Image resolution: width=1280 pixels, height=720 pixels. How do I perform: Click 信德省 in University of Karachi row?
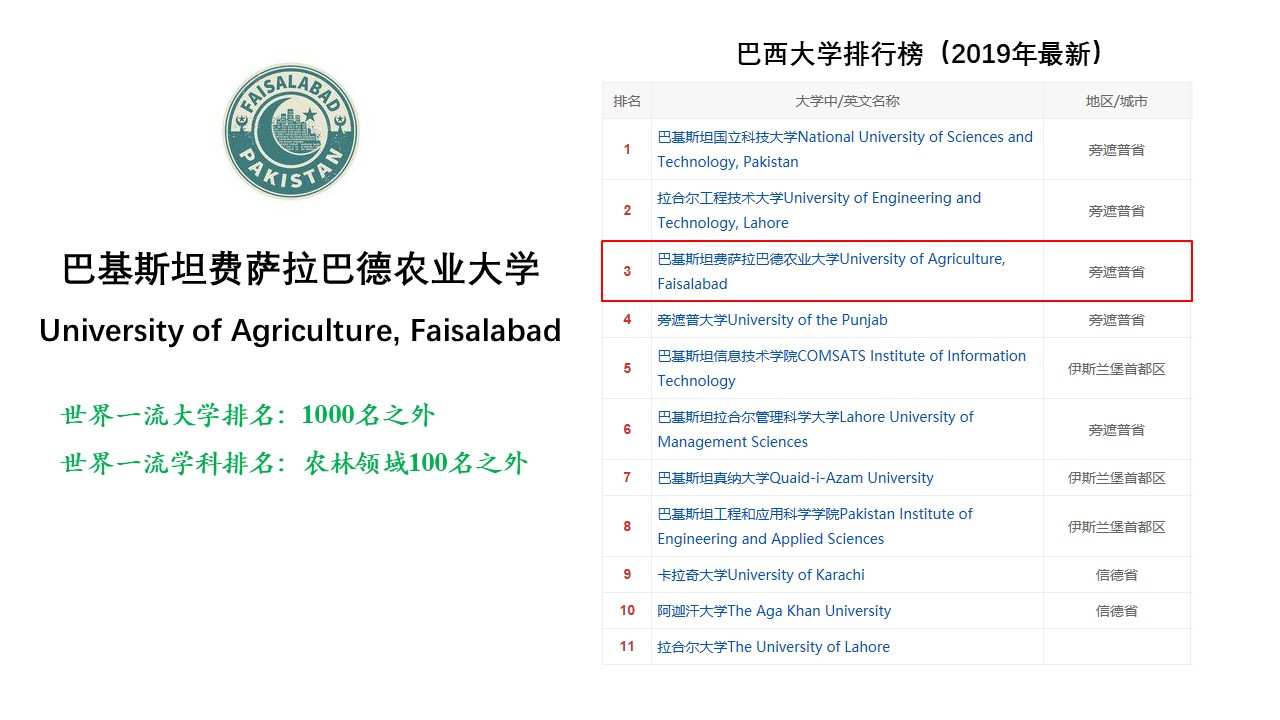1117,575
